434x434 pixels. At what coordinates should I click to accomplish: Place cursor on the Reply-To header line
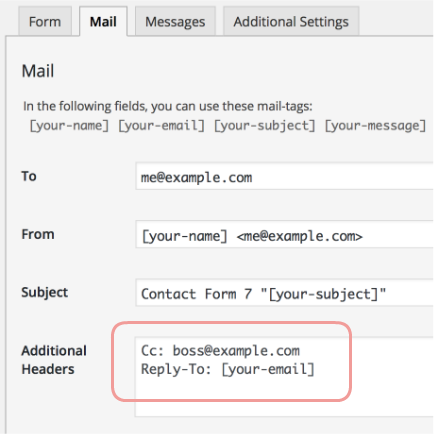228,369
